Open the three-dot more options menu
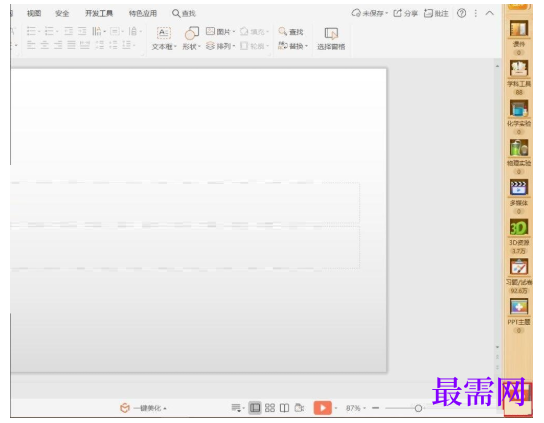Screen dimensions: 544x423 coord(476,13)
